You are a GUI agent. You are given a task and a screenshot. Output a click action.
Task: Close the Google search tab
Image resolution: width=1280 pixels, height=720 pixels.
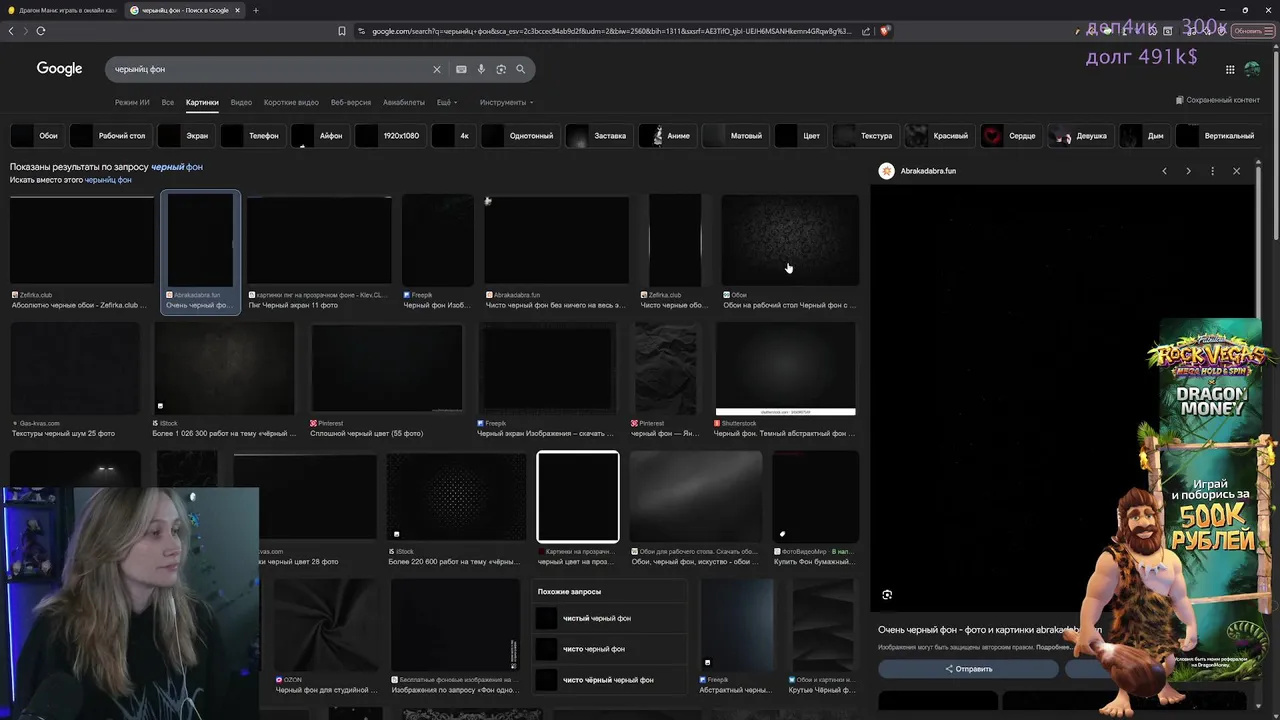tap(238, 10)
